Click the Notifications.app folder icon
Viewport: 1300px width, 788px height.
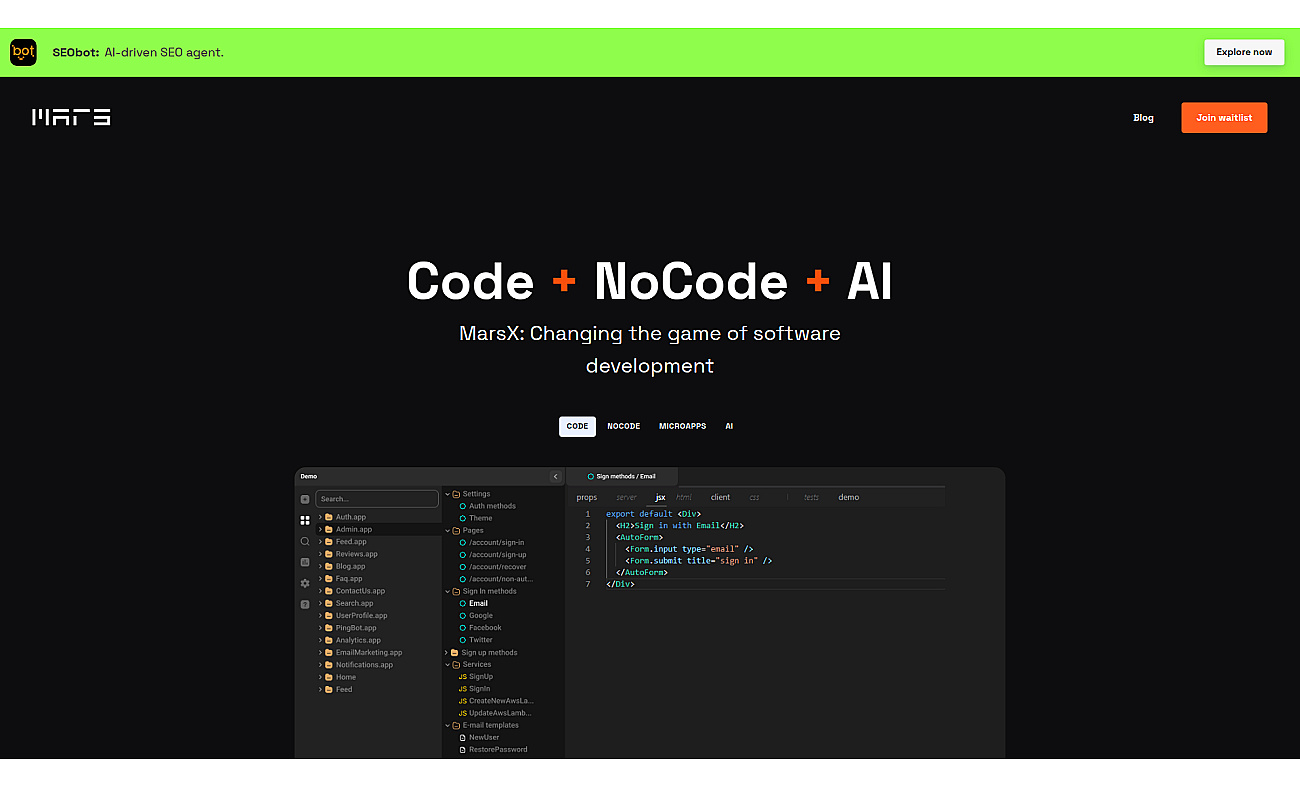pos(329,664)
